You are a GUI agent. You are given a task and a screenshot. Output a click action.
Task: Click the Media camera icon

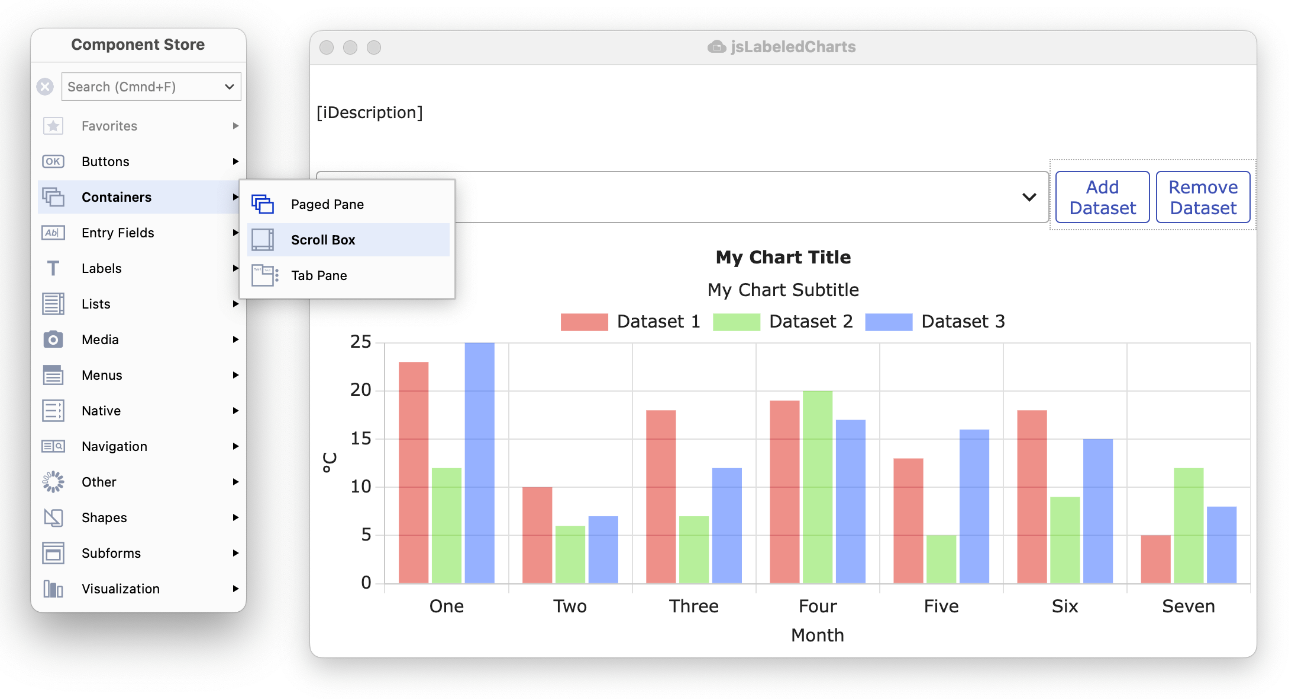click(x=53, y=340)
